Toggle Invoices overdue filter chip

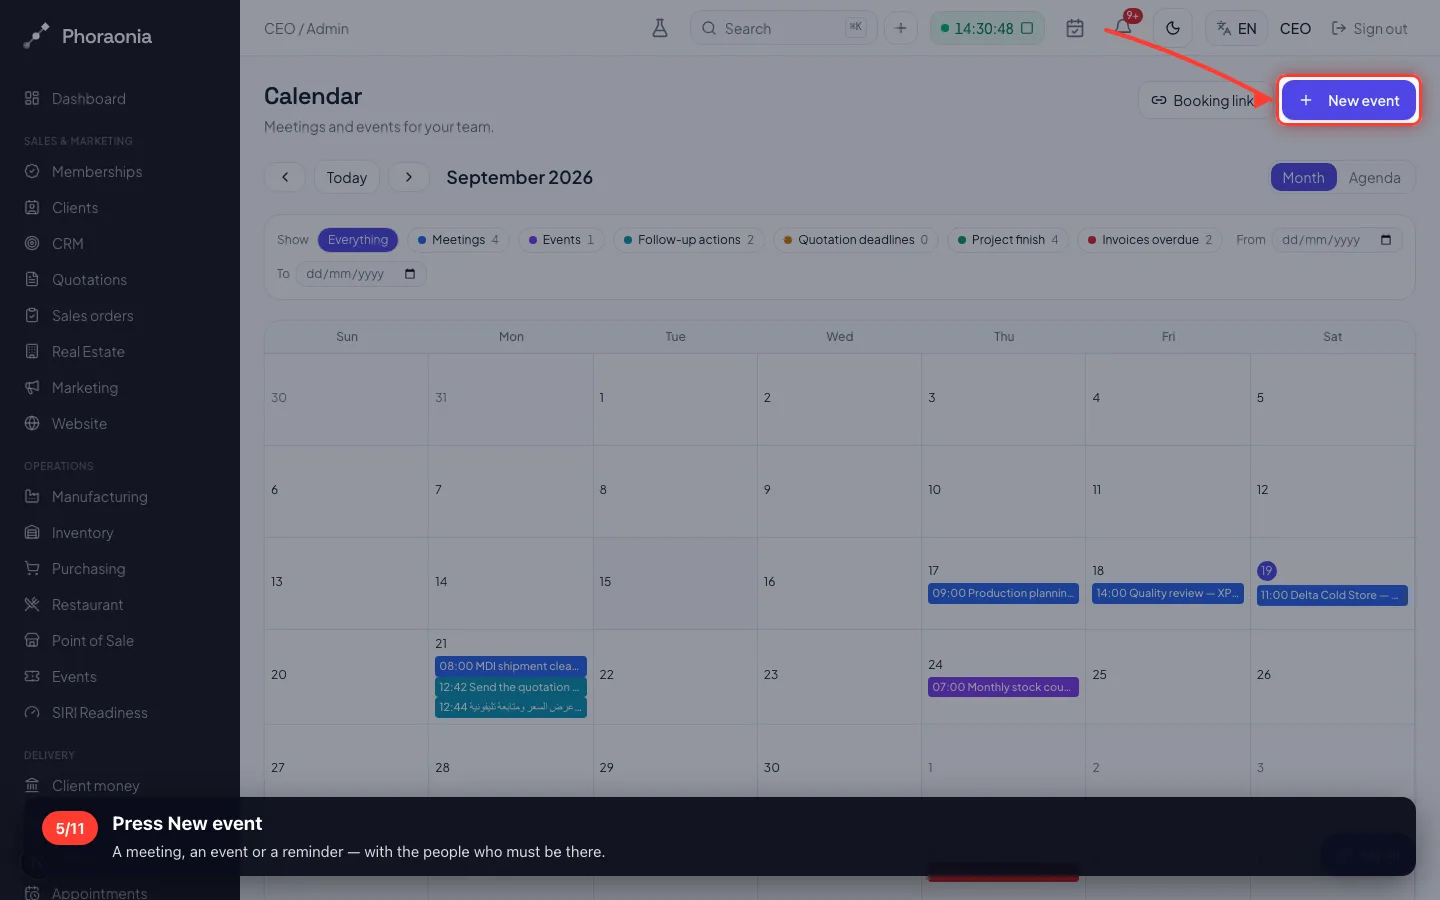(x=1150, y=240)
